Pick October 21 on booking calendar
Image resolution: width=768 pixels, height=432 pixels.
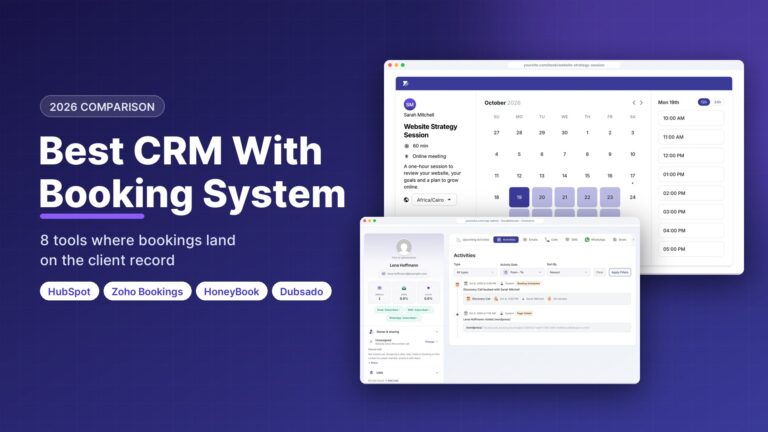point(564,197)
